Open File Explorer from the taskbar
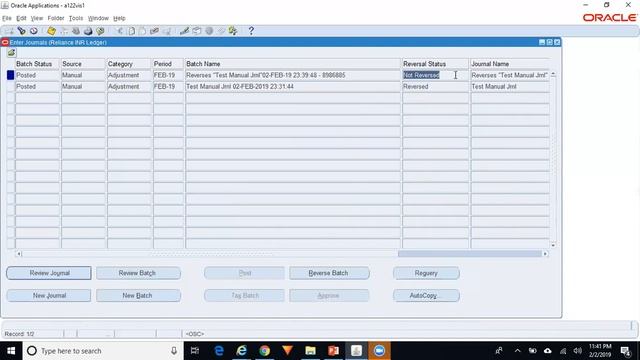The image size is (640, 360). click(311, 351)
